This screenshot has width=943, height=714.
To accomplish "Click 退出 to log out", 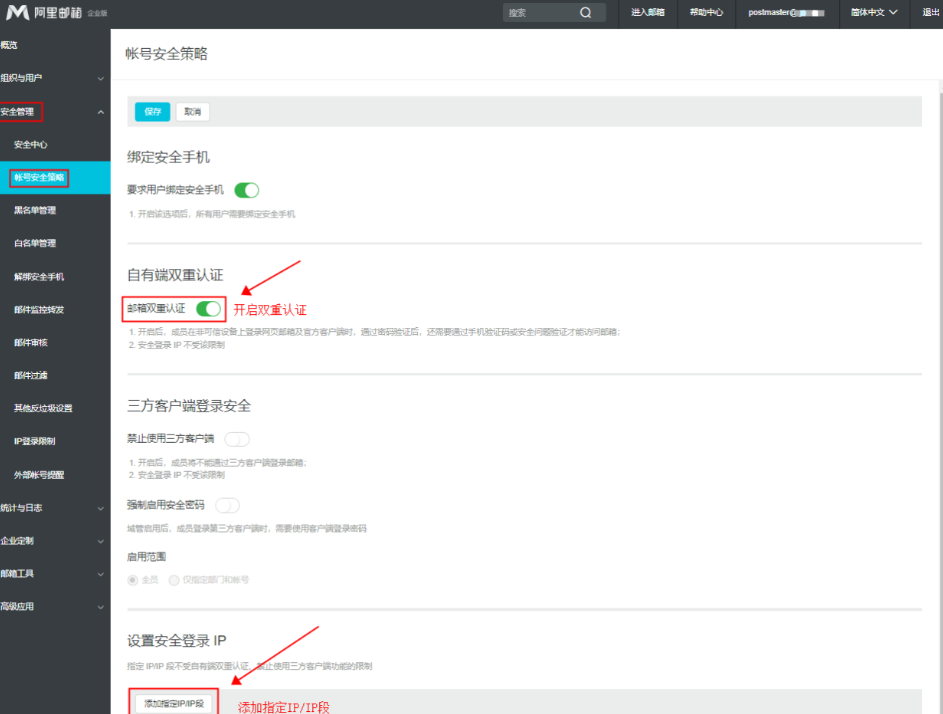I will [931, 12].
